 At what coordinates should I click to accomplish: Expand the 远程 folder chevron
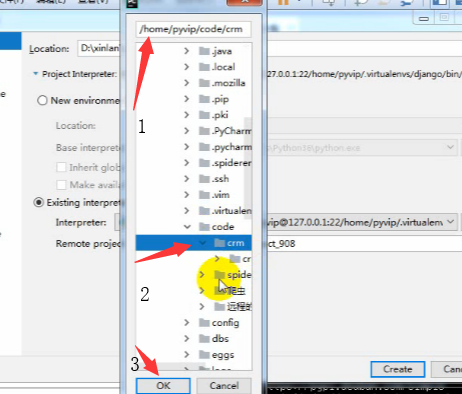(202, 307)
